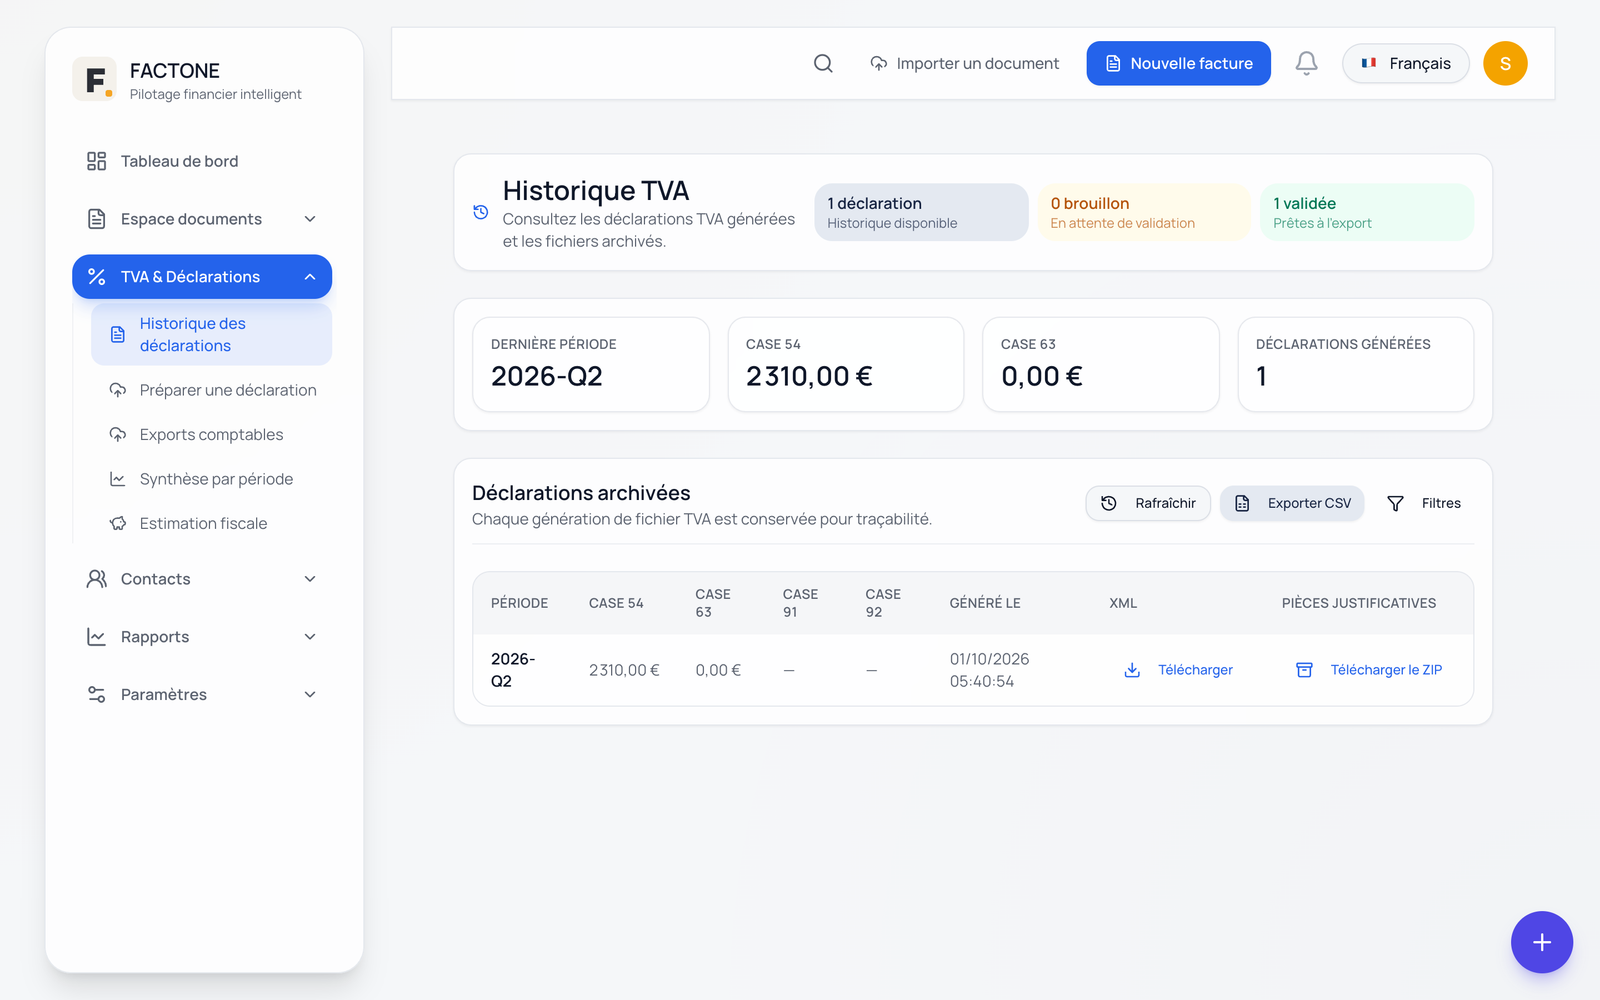1600x1000 pixels.
Task: Click the Tableau de bord grid icon
Action: (x=96, y=161)
